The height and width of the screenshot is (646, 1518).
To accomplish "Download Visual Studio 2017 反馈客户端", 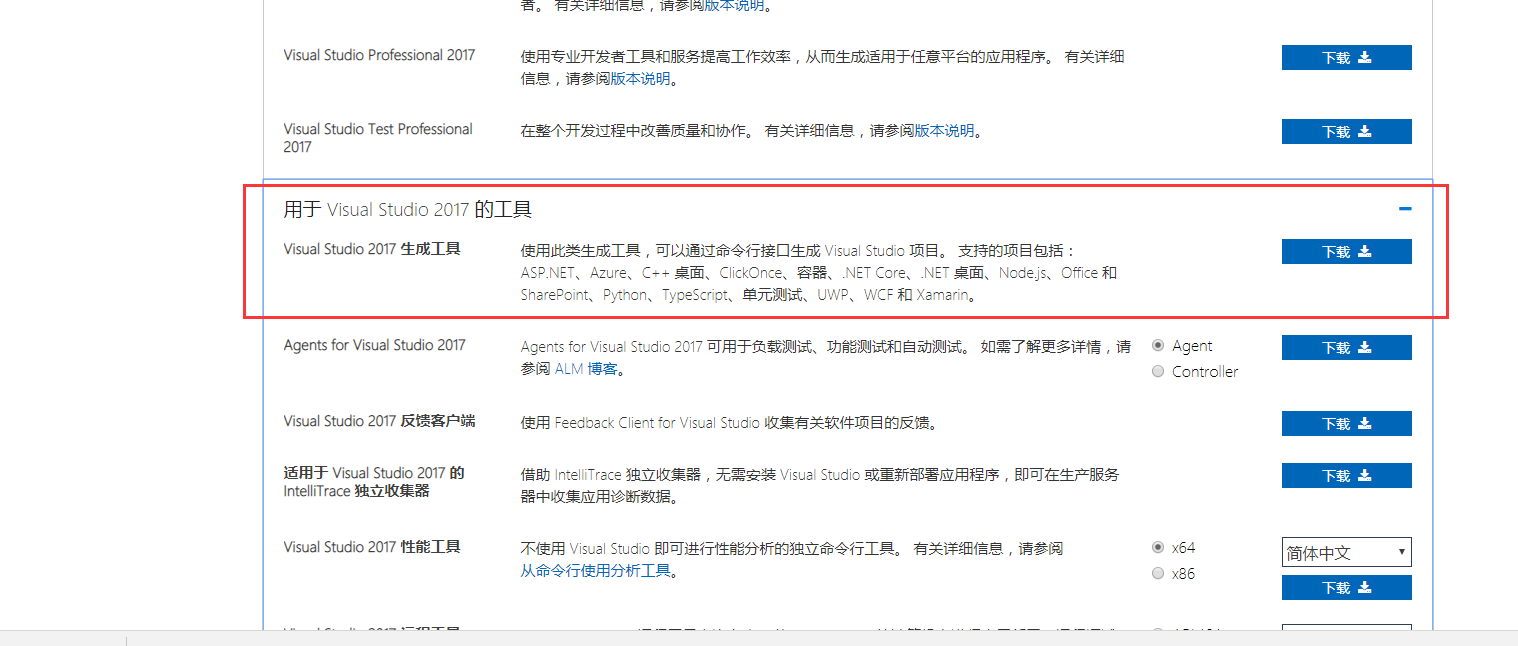I will coord(1346,424).
